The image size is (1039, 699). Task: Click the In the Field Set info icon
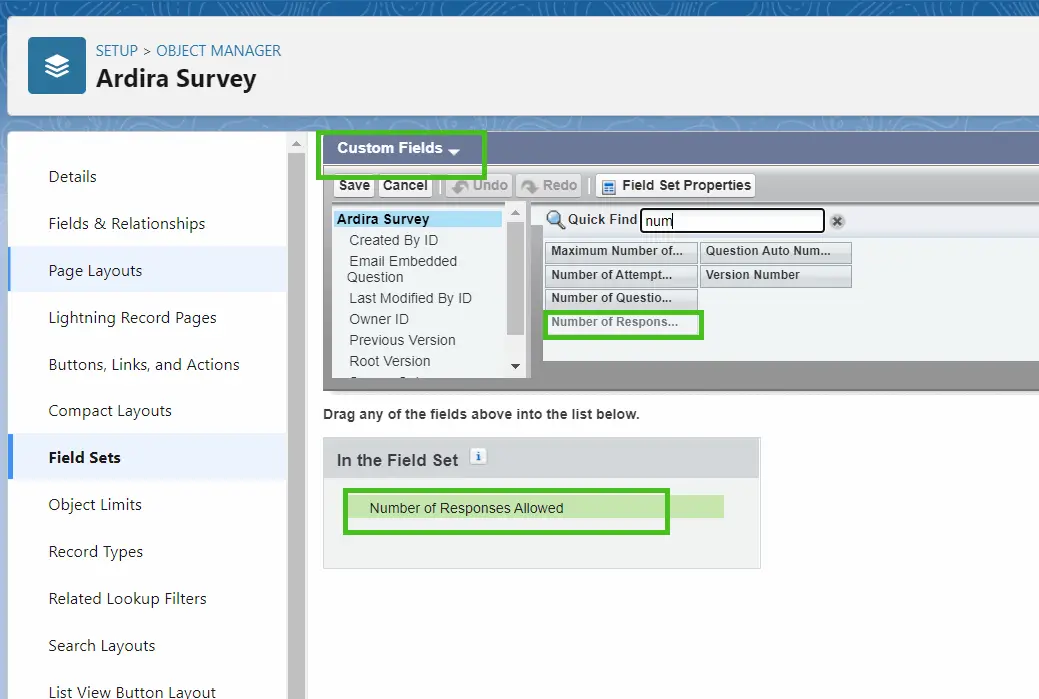(x=478, y=457)
